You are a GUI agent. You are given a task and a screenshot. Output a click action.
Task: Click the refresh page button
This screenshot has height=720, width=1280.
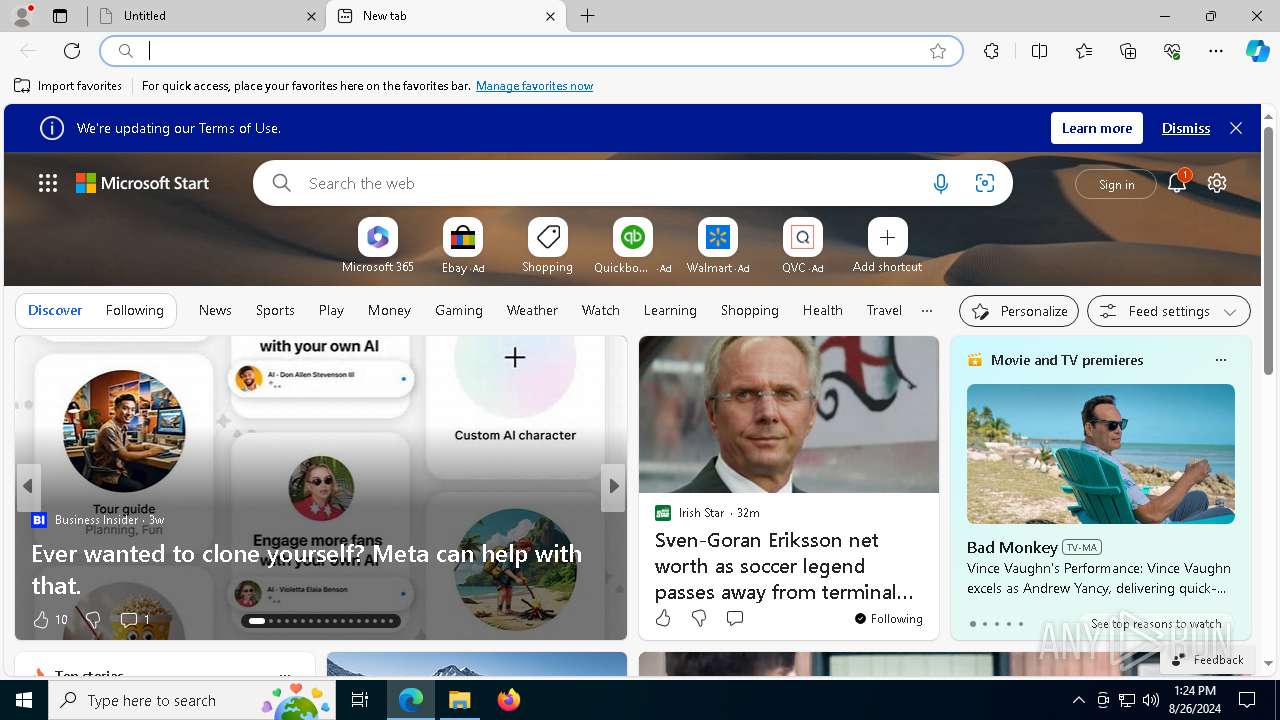(72, 51)
